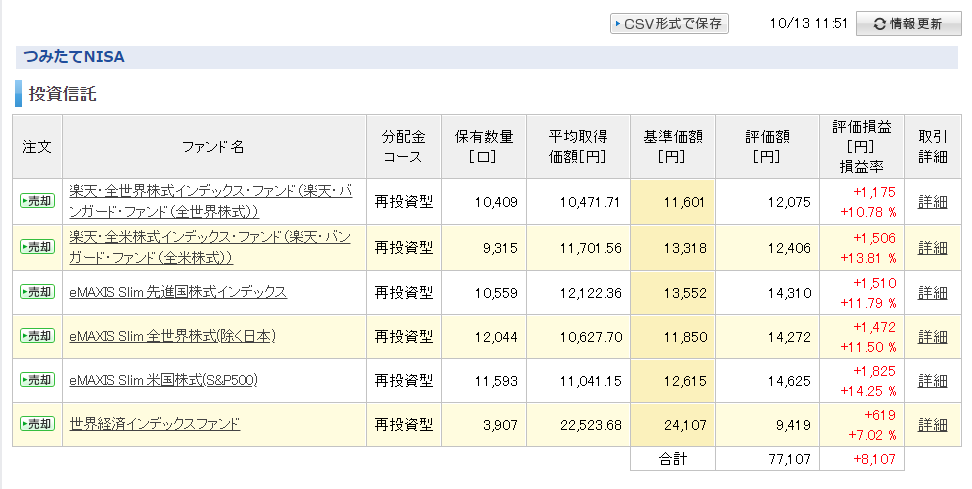This screenshot has height=489, width=972.
Task: Click the 分配金コース column header
Action: point(404,147)
